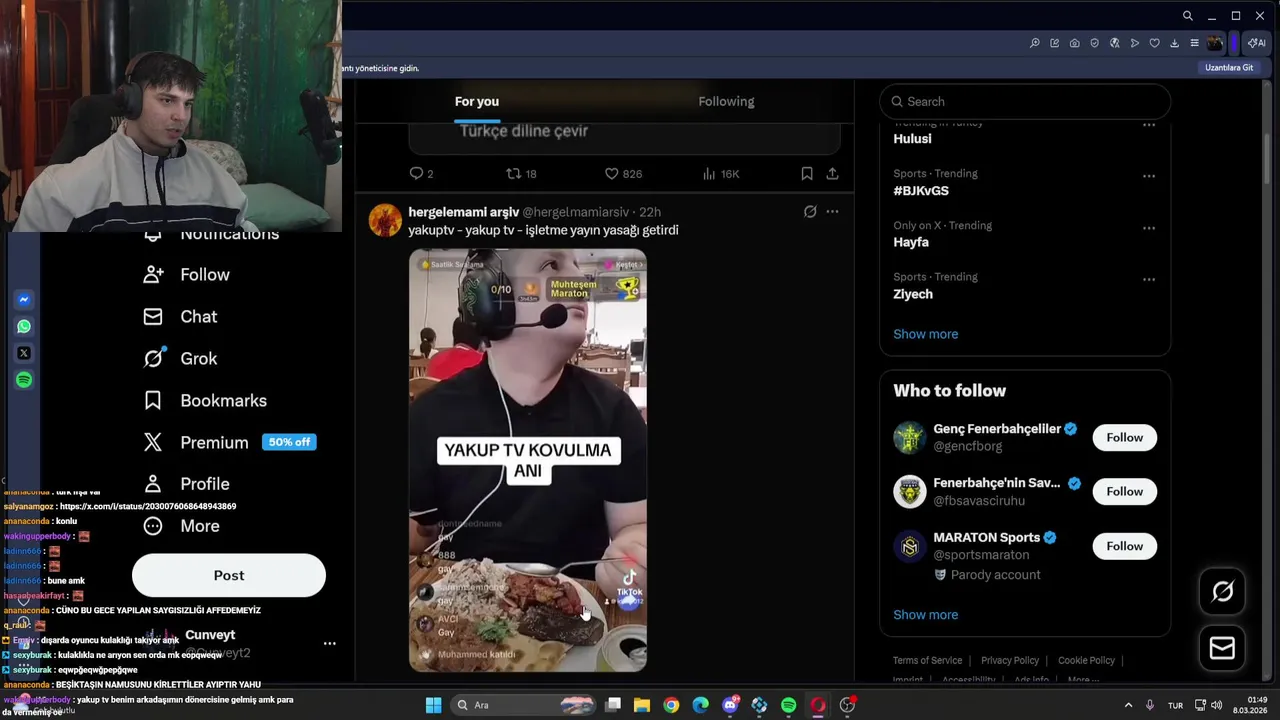The width and height of the screenshot is (1280, 720).
Task: Open WhatsApp in the Opera sidebar
Action: (24, 326)
